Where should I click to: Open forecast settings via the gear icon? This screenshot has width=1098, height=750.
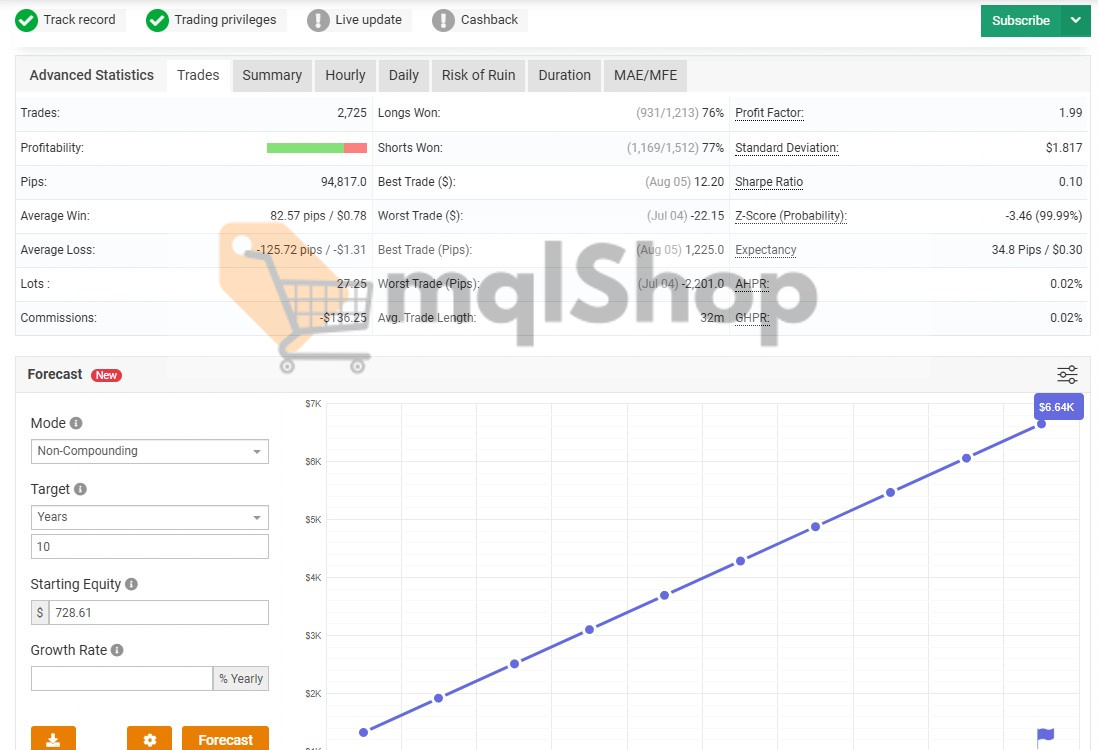[149, 738]
